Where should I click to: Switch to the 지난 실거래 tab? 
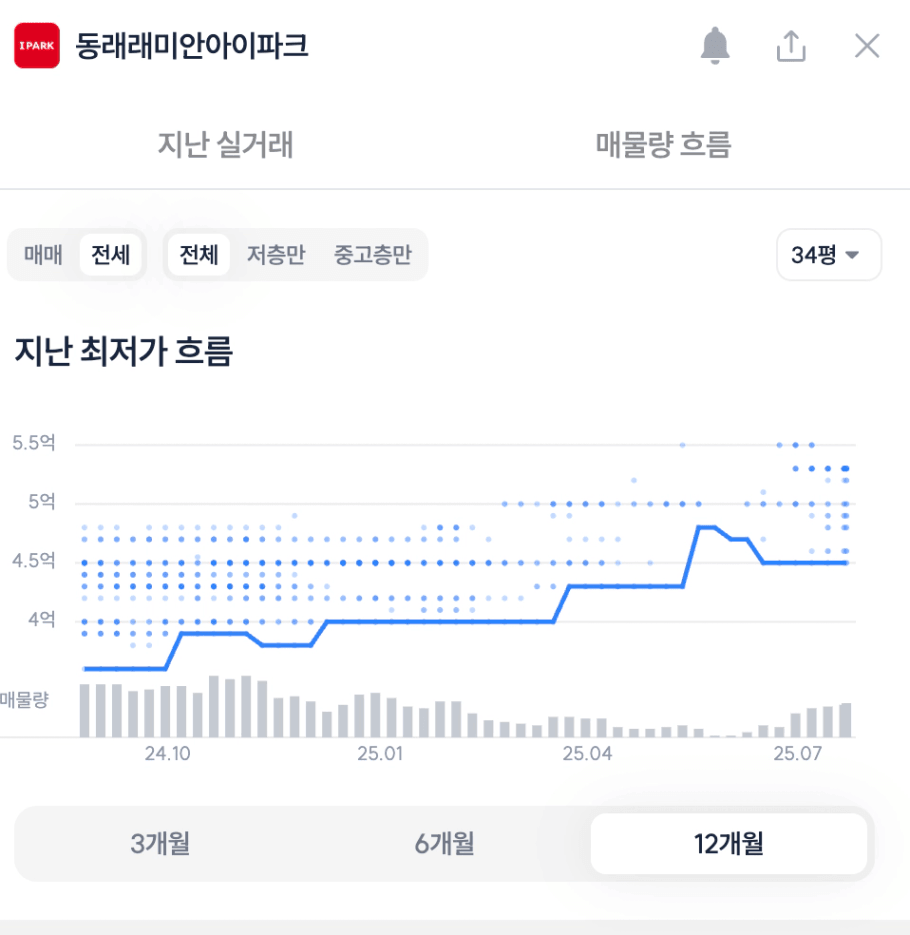pyautogui.click(x=225, y=144)
